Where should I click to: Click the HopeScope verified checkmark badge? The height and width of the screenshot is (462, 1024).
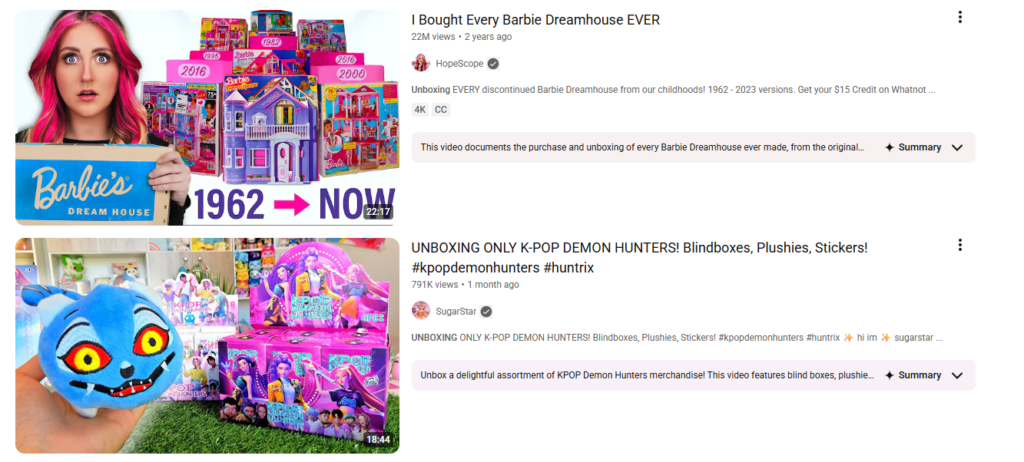point(494,63)
